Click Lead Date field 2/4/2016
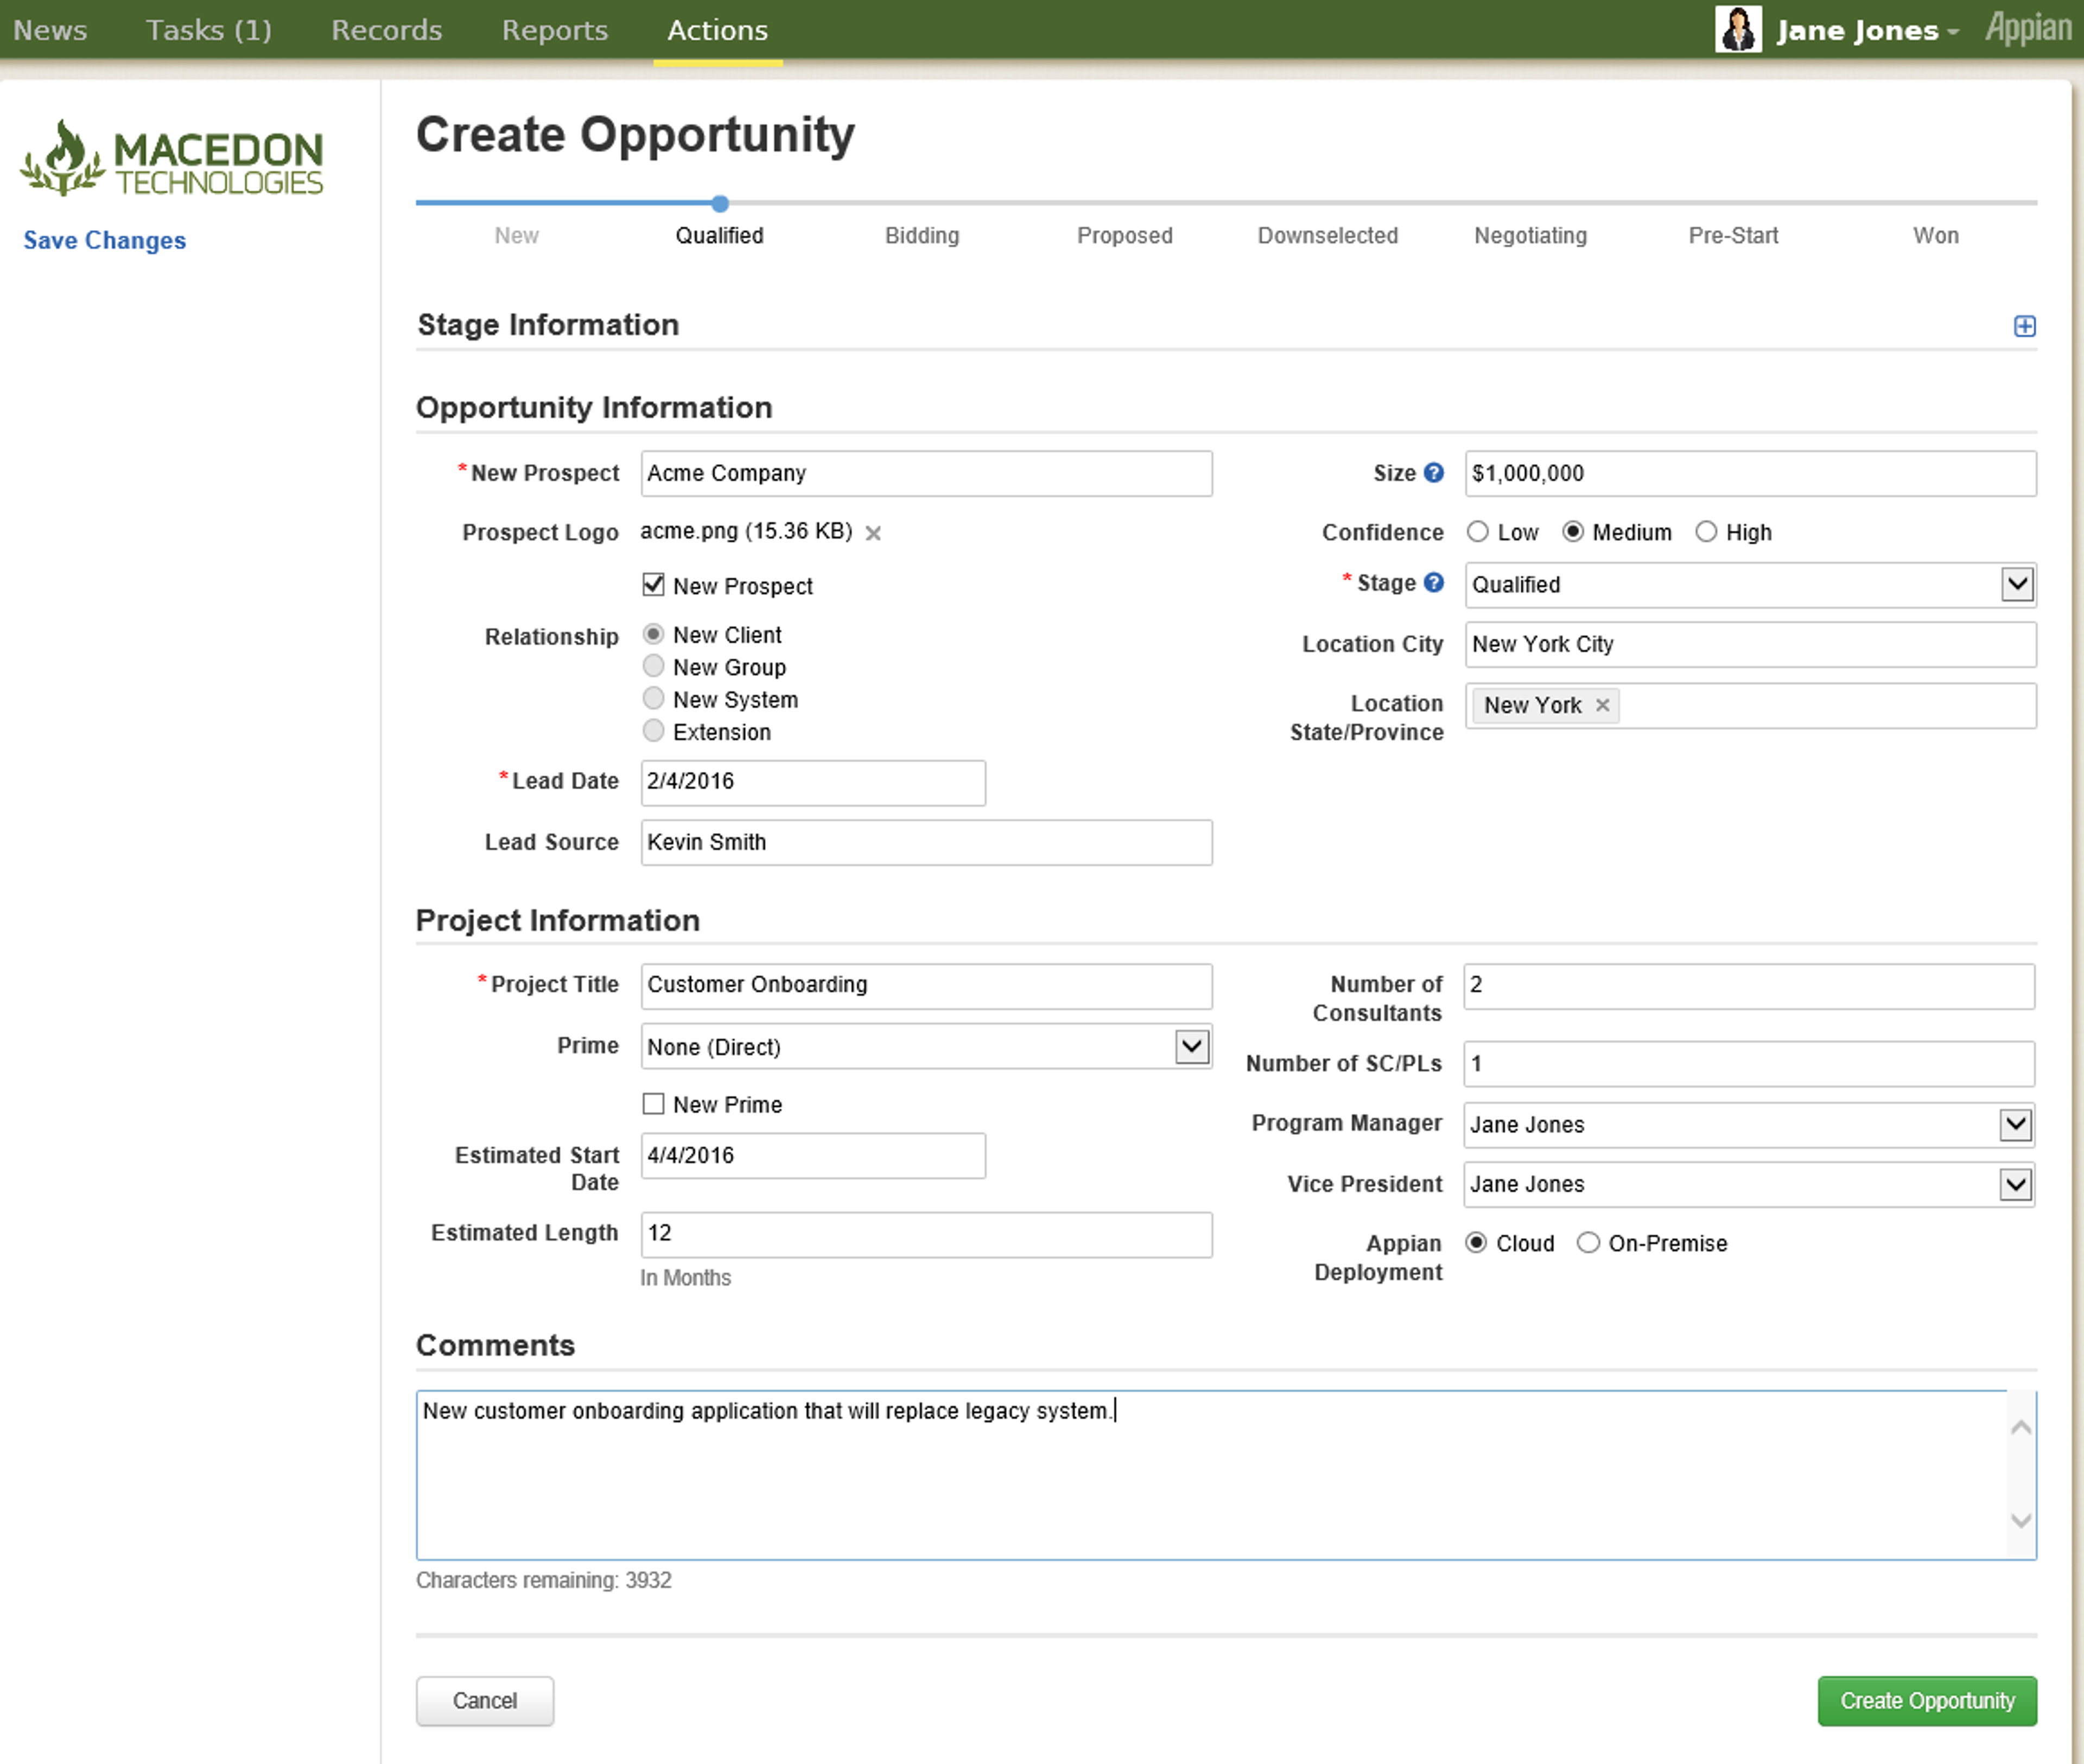The width and height of the screenshot is (2084, 1764). [813, 782]
